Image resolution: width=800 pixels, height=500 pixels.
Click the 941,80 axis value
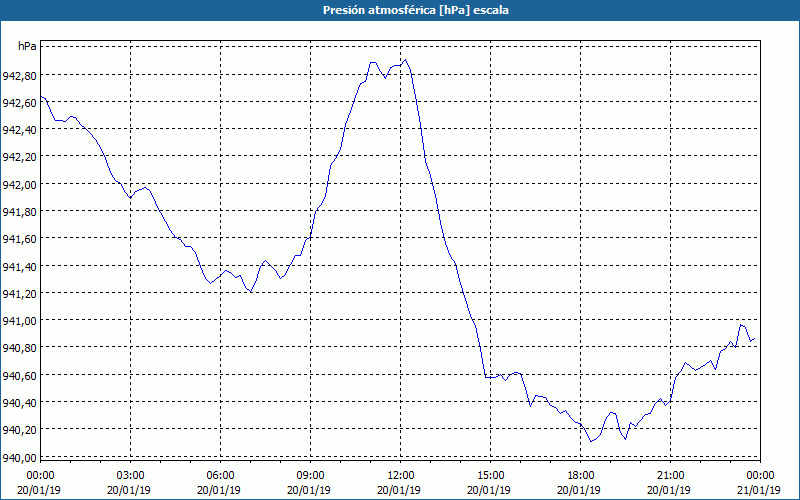[19, 212]
